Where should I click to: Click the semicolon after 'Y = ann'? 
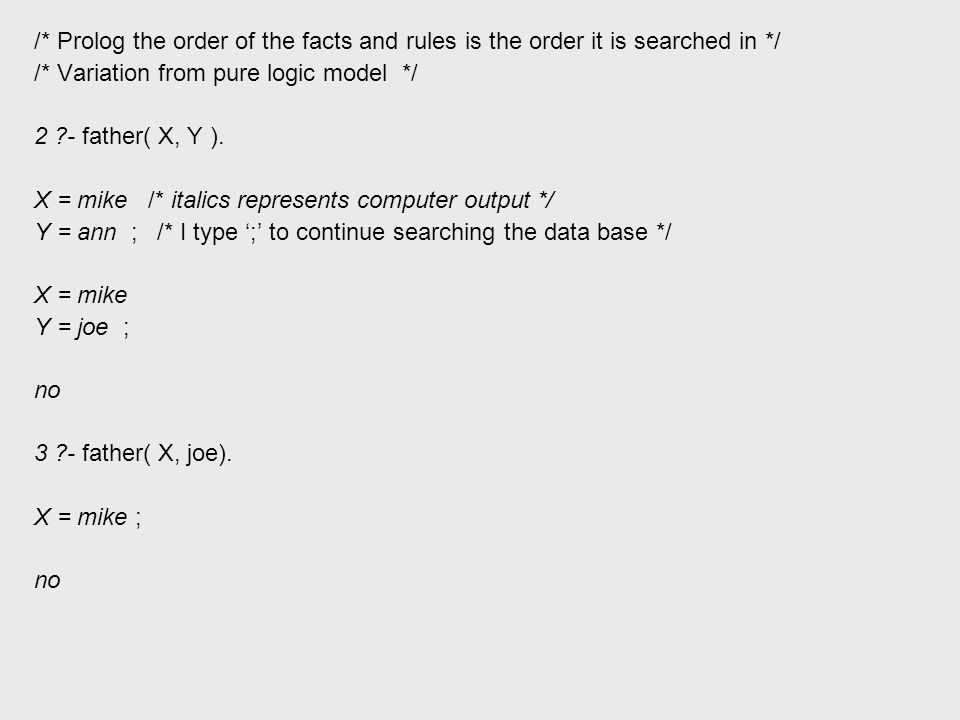[x=134, y=234]
